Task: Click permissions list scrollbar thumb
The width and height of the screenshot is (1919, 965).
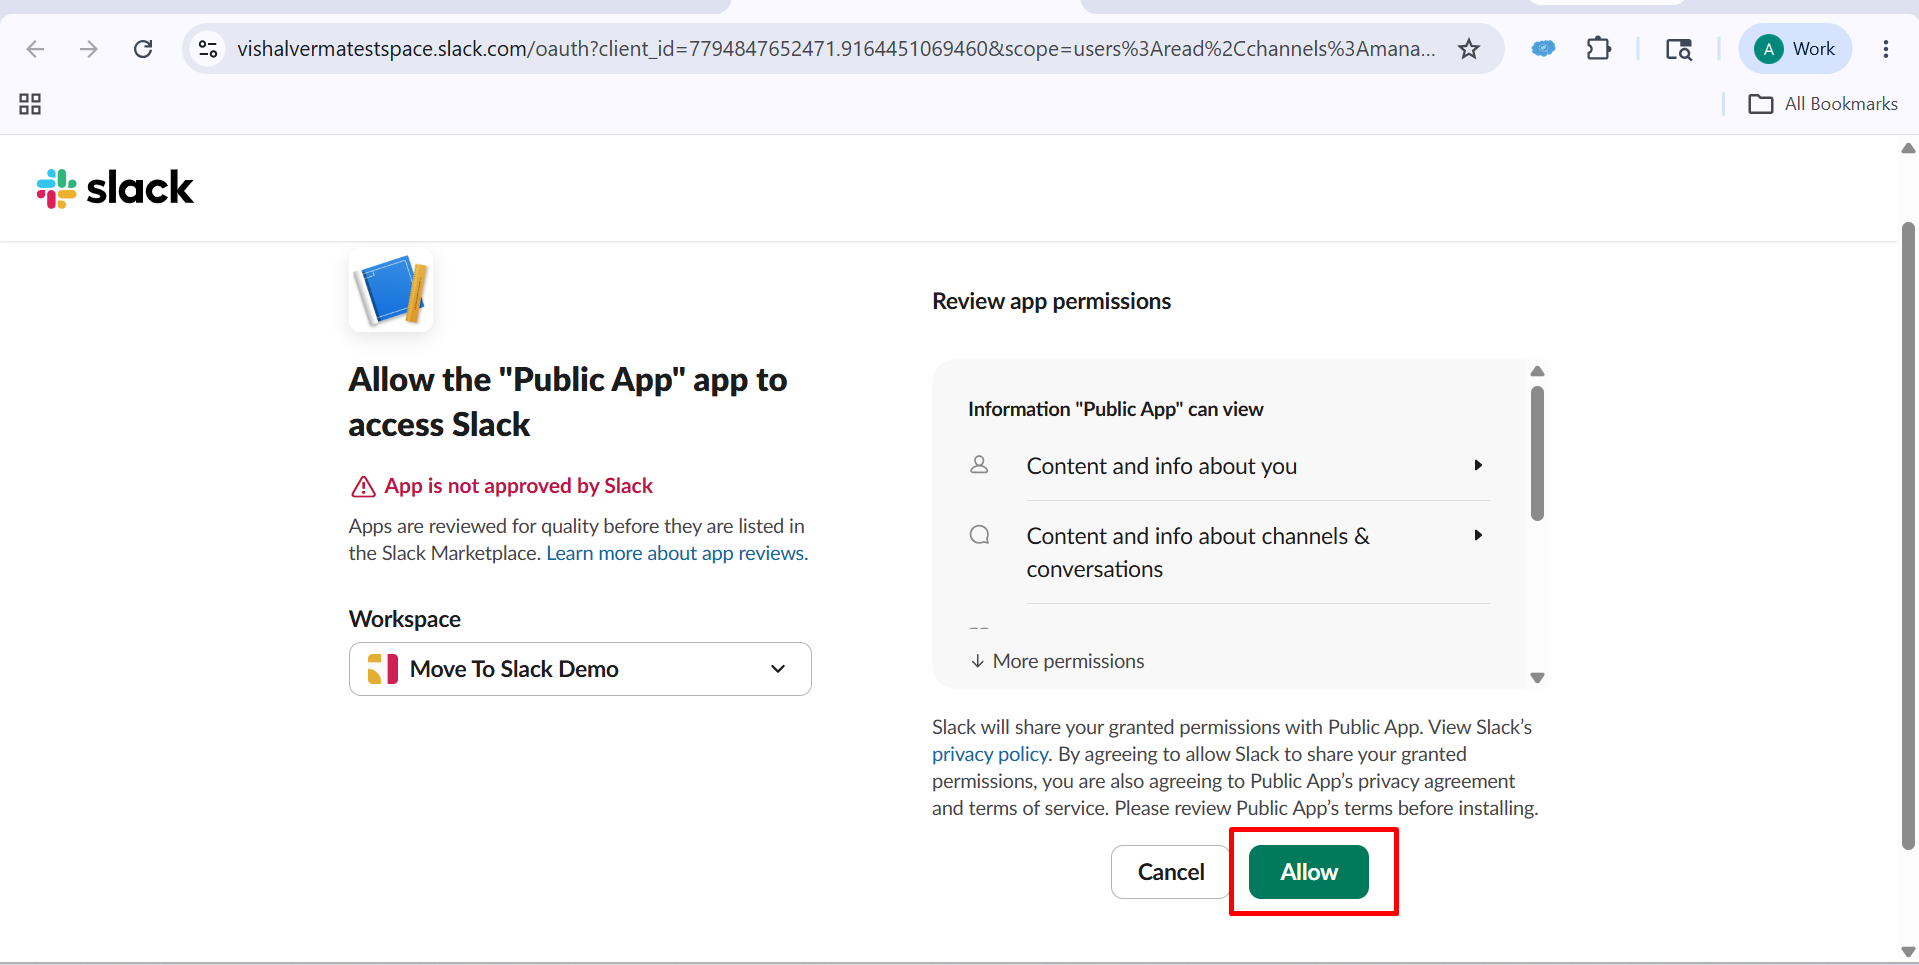Action: coord(1537,454)
